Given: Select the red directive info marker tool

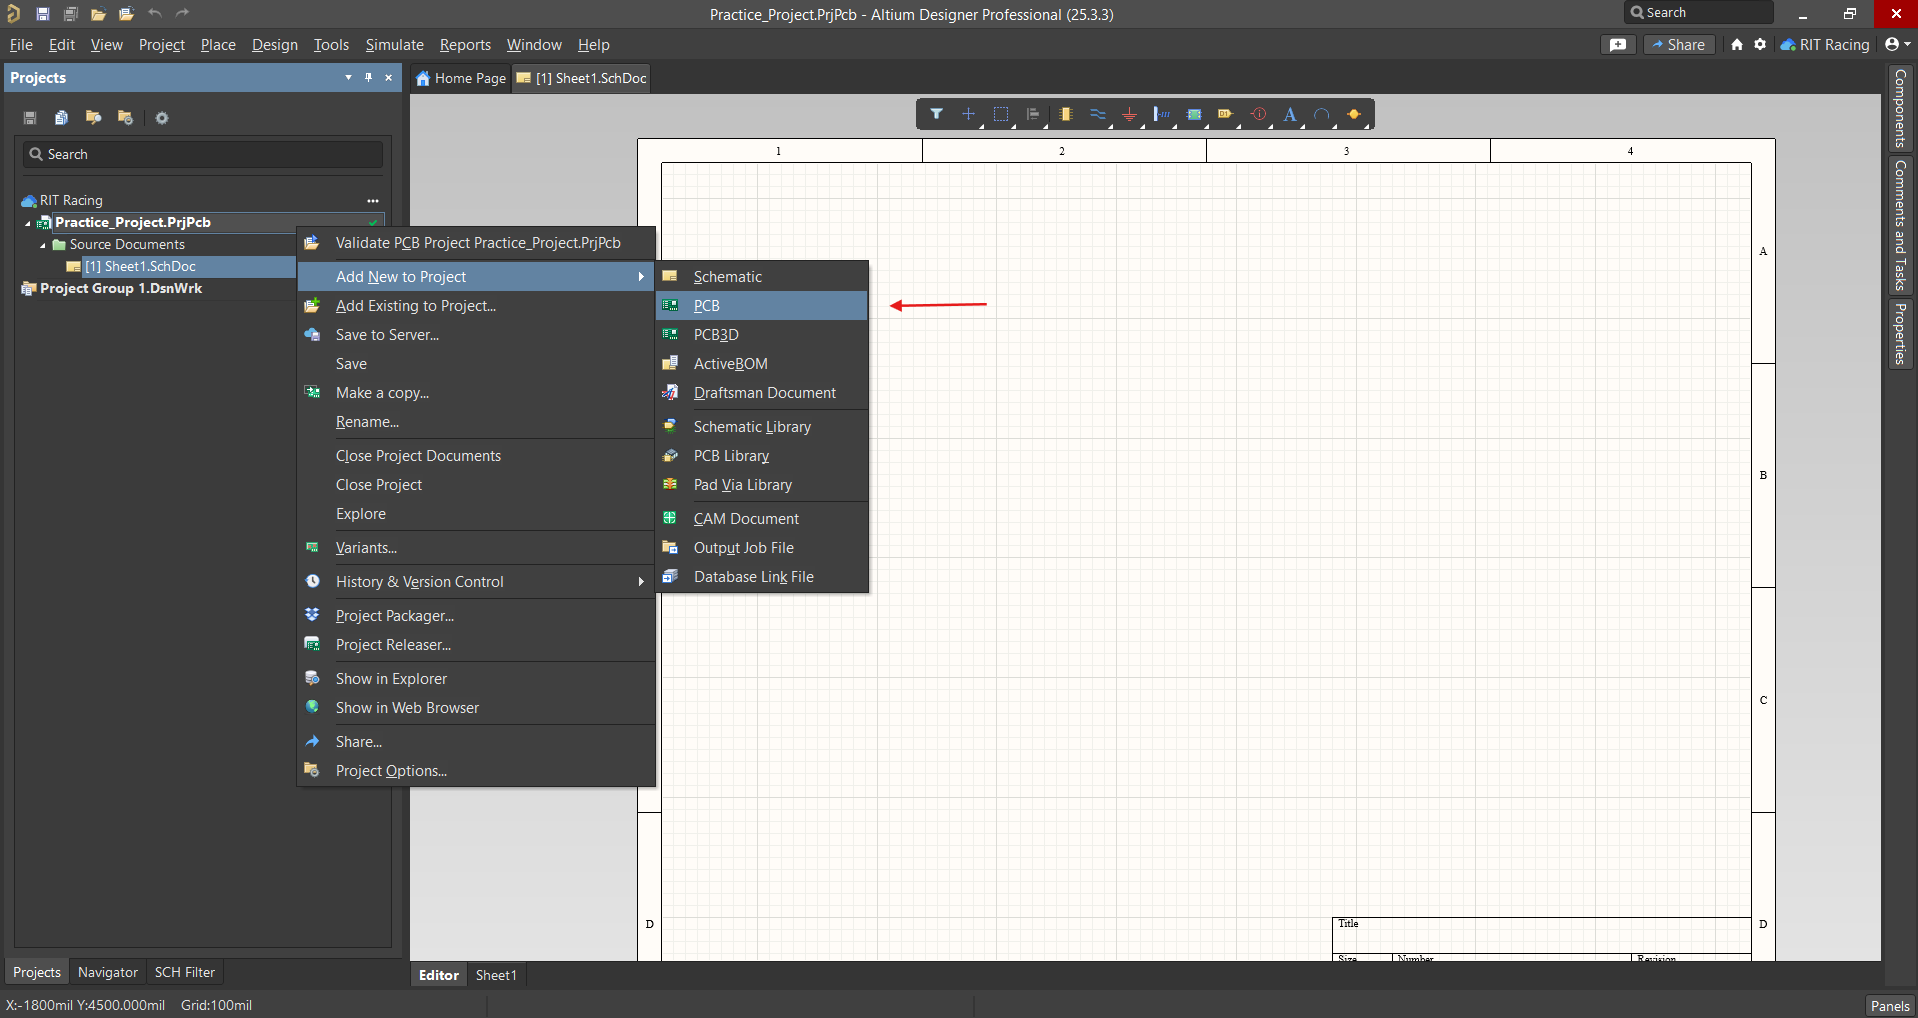Looking at the screenshot, I should (x=1259, y=114).
